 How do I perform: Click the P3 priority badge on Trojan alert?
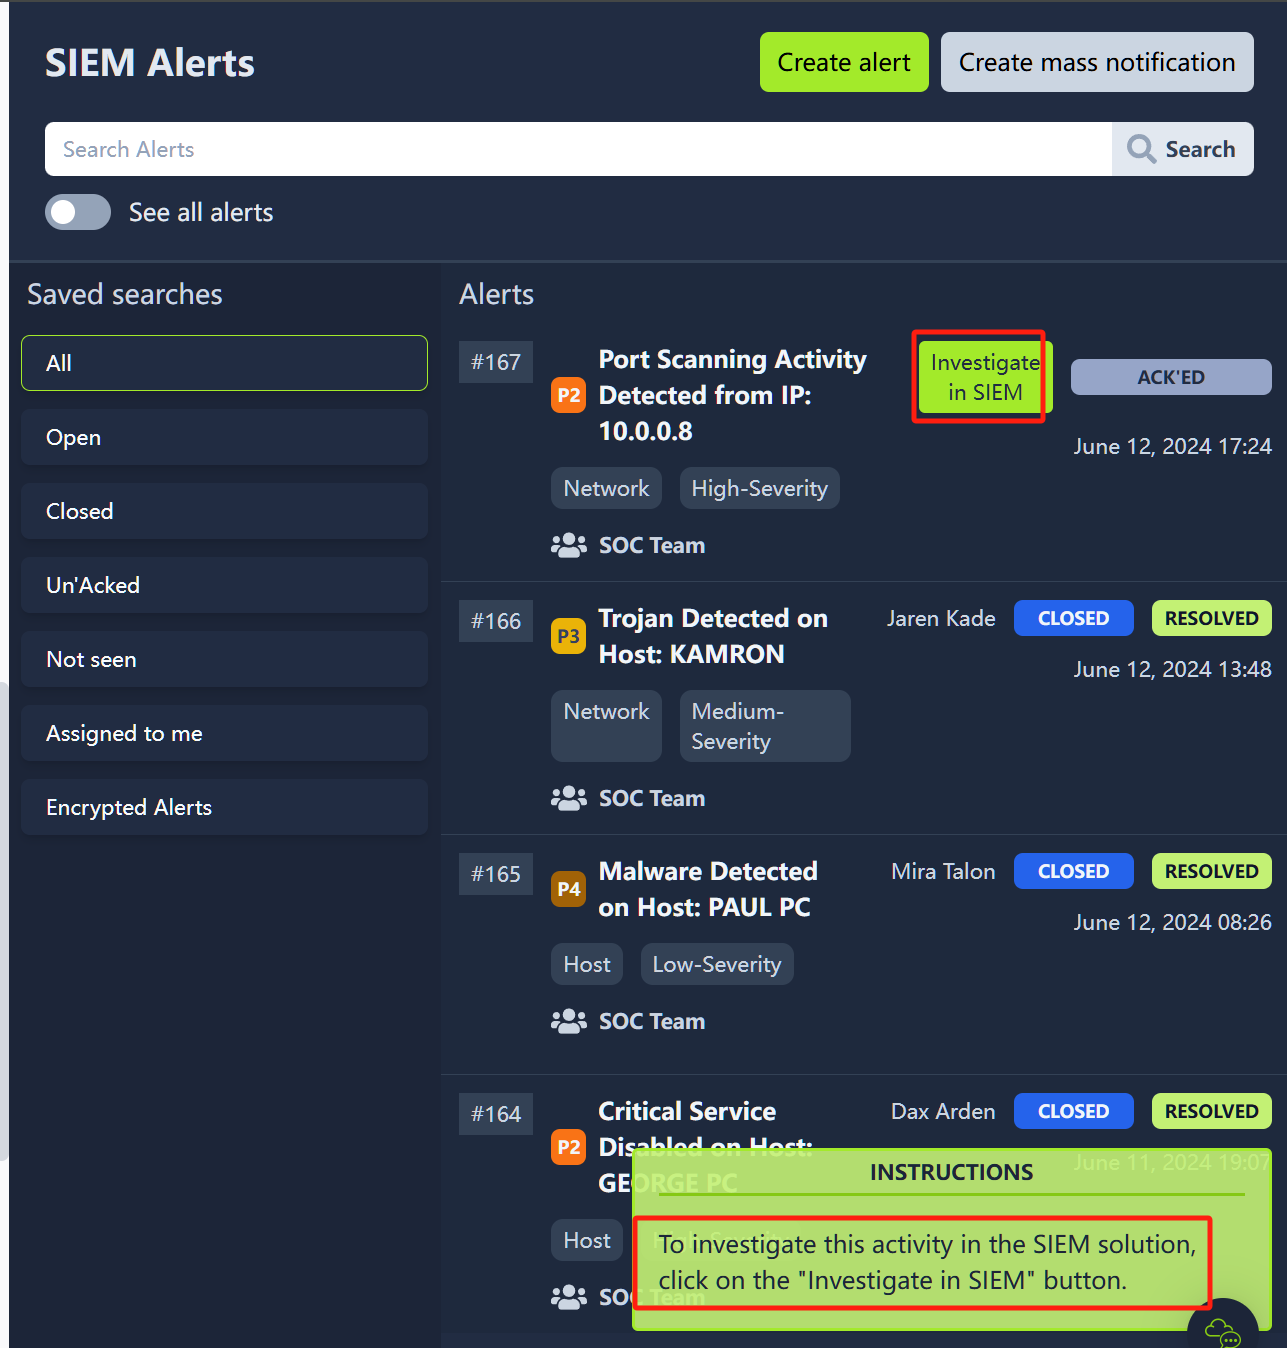point(568,636)
